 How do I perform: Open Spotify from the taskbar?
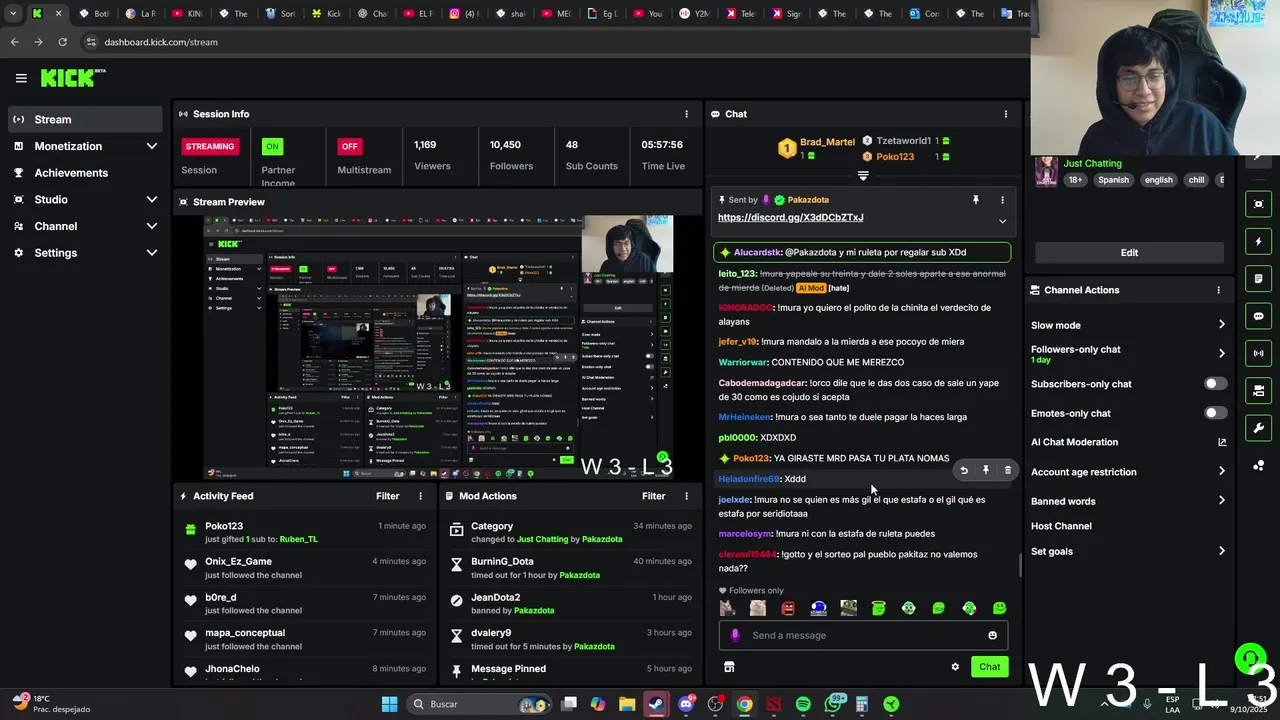point(803,704)
